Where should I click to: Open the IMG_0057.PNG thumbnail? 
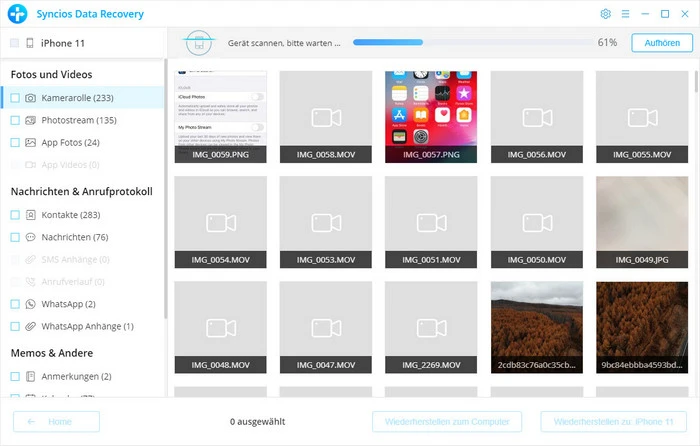coord(431,117)
